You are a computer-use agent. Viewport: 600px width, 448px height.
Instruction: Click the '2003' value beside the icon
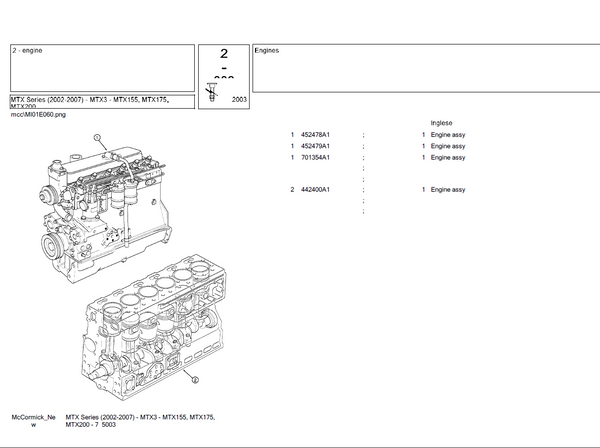239,99
